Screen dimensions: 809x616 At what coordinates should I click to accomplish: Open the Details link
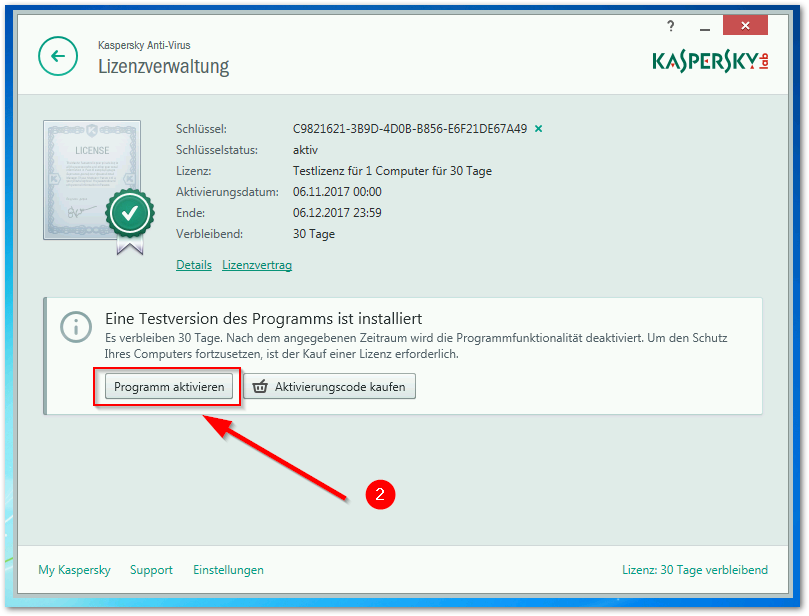(194, 265)
